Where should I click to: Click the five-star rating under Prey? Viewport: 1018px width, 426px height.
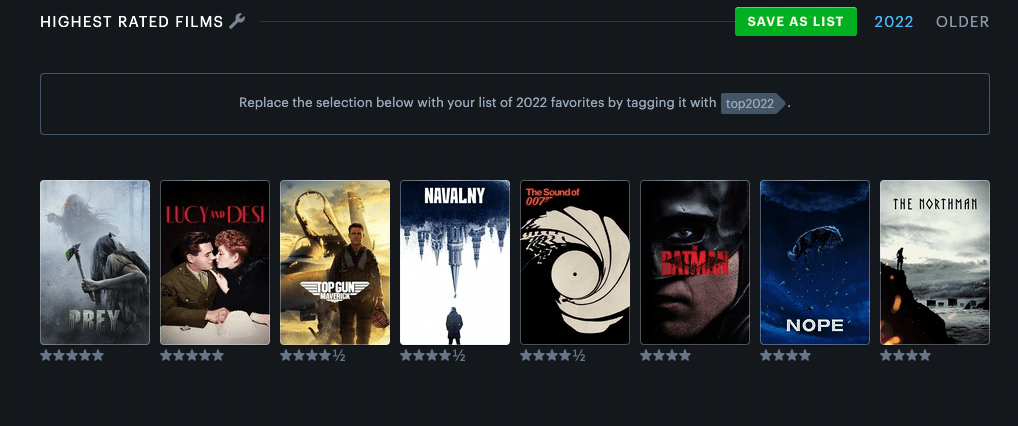[x=72, y=355]
